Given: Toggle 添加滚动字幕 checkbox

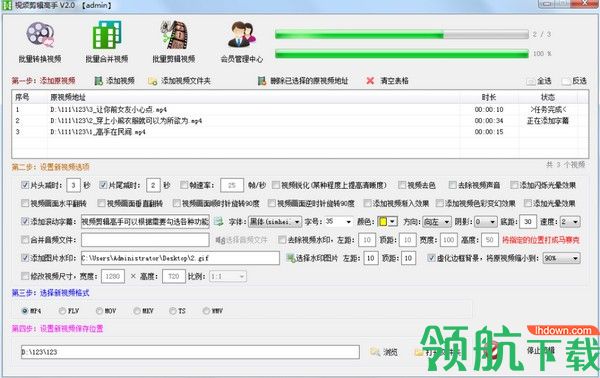Looking at the screenshot, I should click(25, 221).
